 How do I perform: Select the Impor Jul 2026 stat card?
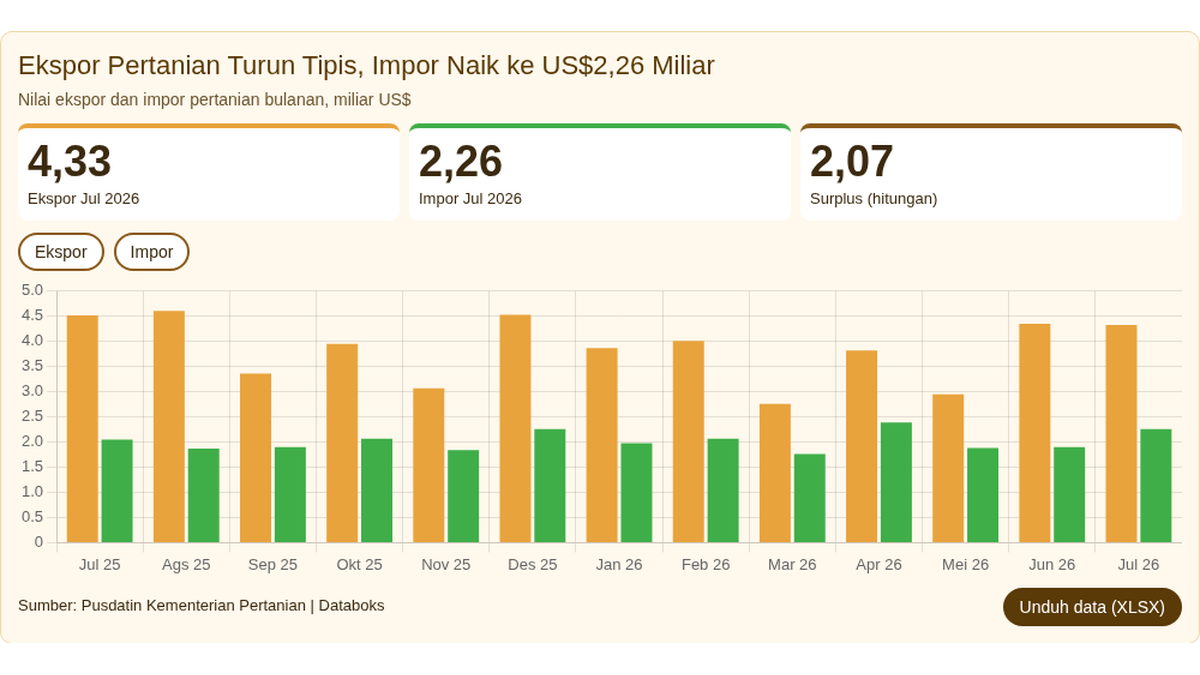coord(600,172)
